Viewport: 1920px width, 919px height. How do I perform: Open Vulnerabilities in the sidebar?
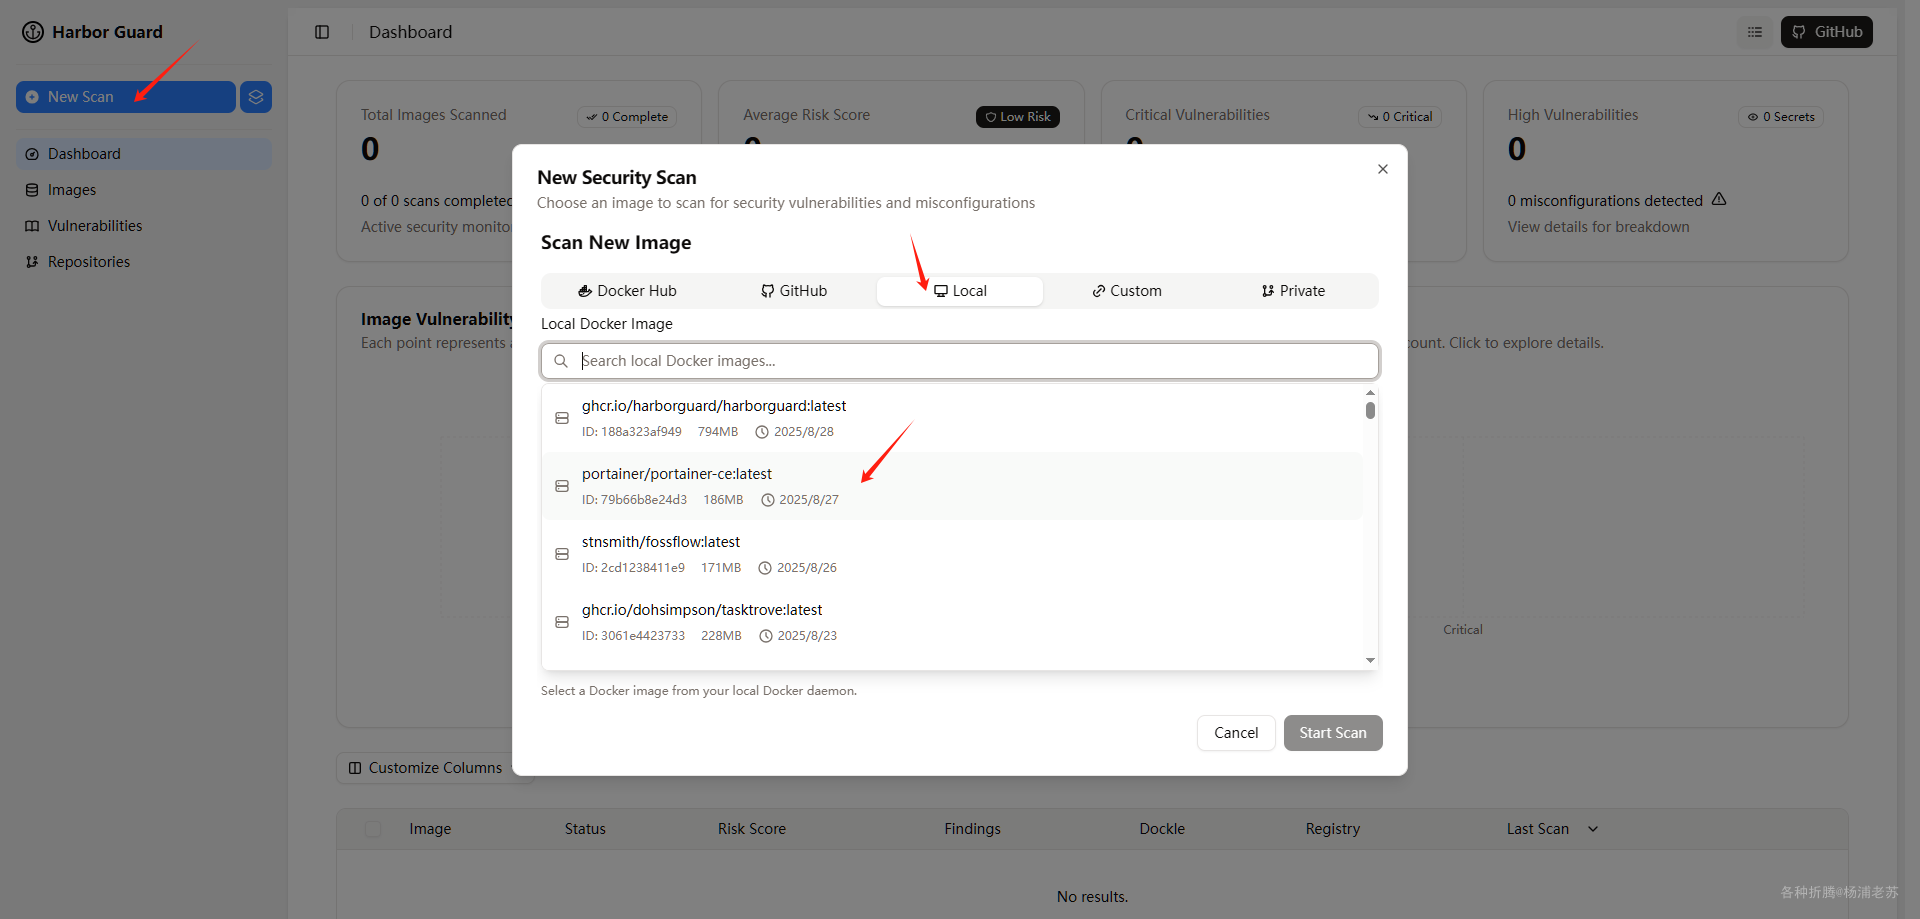click(143, 226)
